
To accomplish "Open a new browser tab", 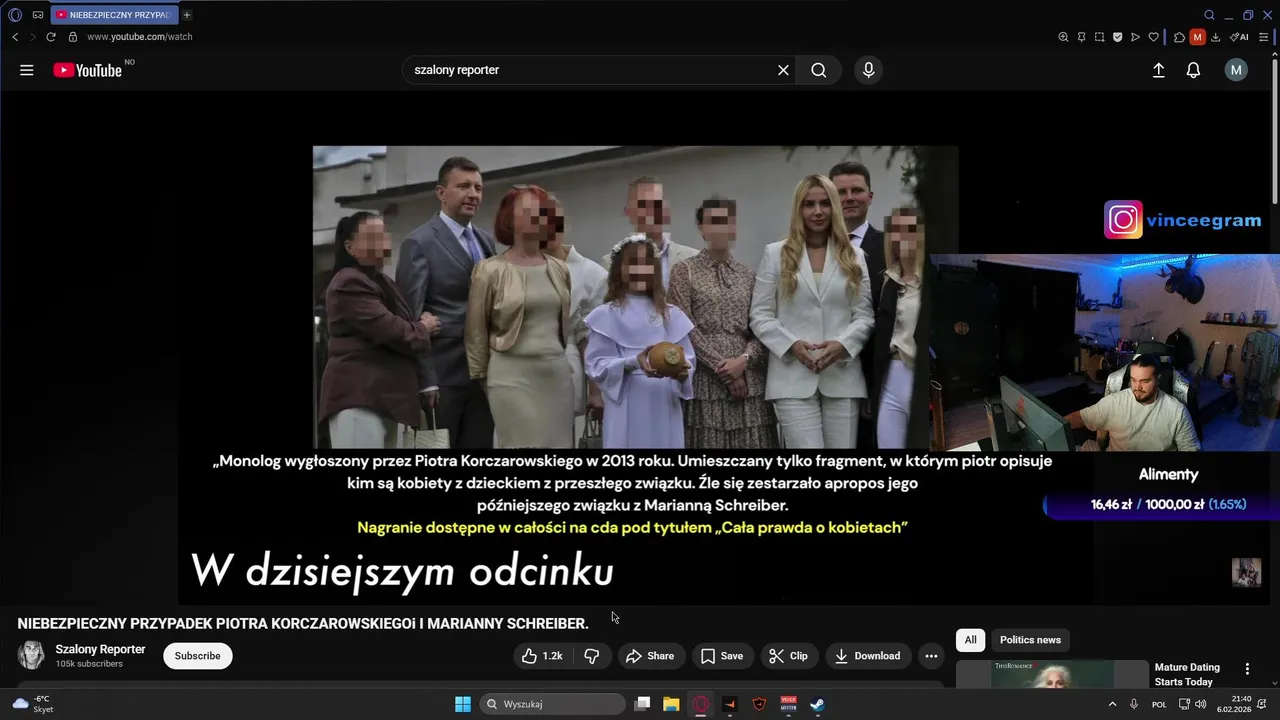I will (x=187, y=15).
